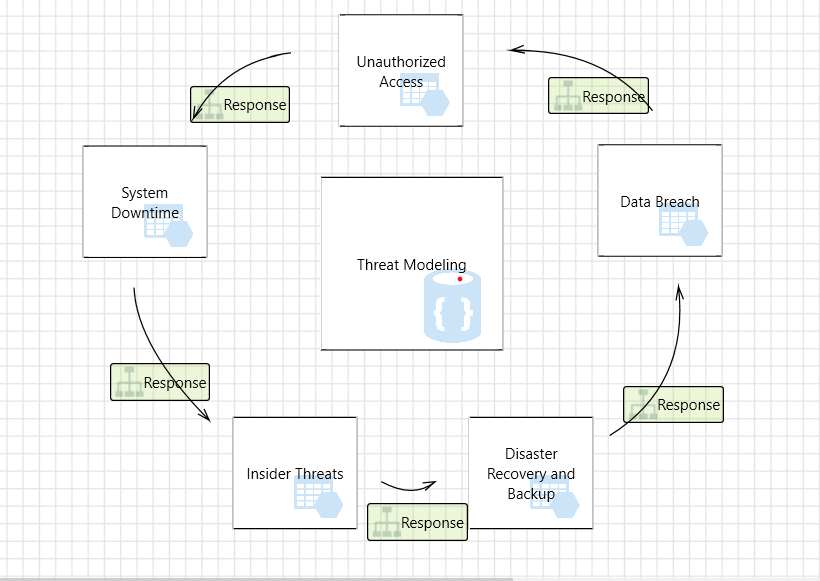Click the table-hexagon icon in System Downtime node
The height and width of the screenshot is (581, 820).
168,225
